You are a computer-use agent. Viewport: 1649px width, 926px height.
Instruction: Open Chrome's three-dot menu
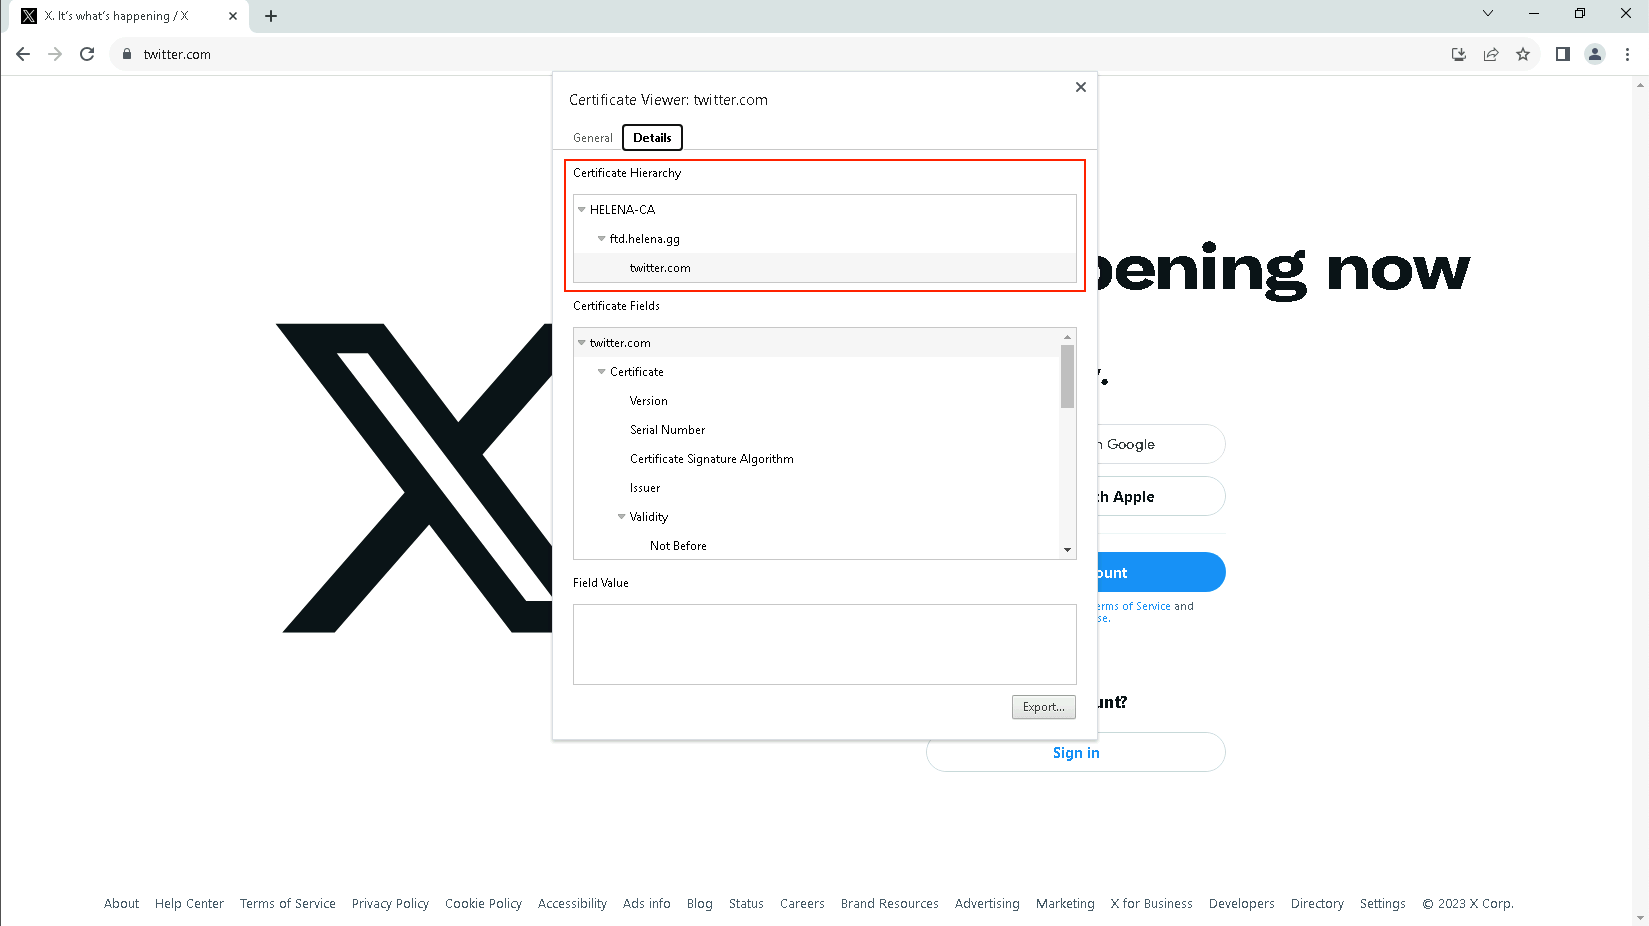1627,54
